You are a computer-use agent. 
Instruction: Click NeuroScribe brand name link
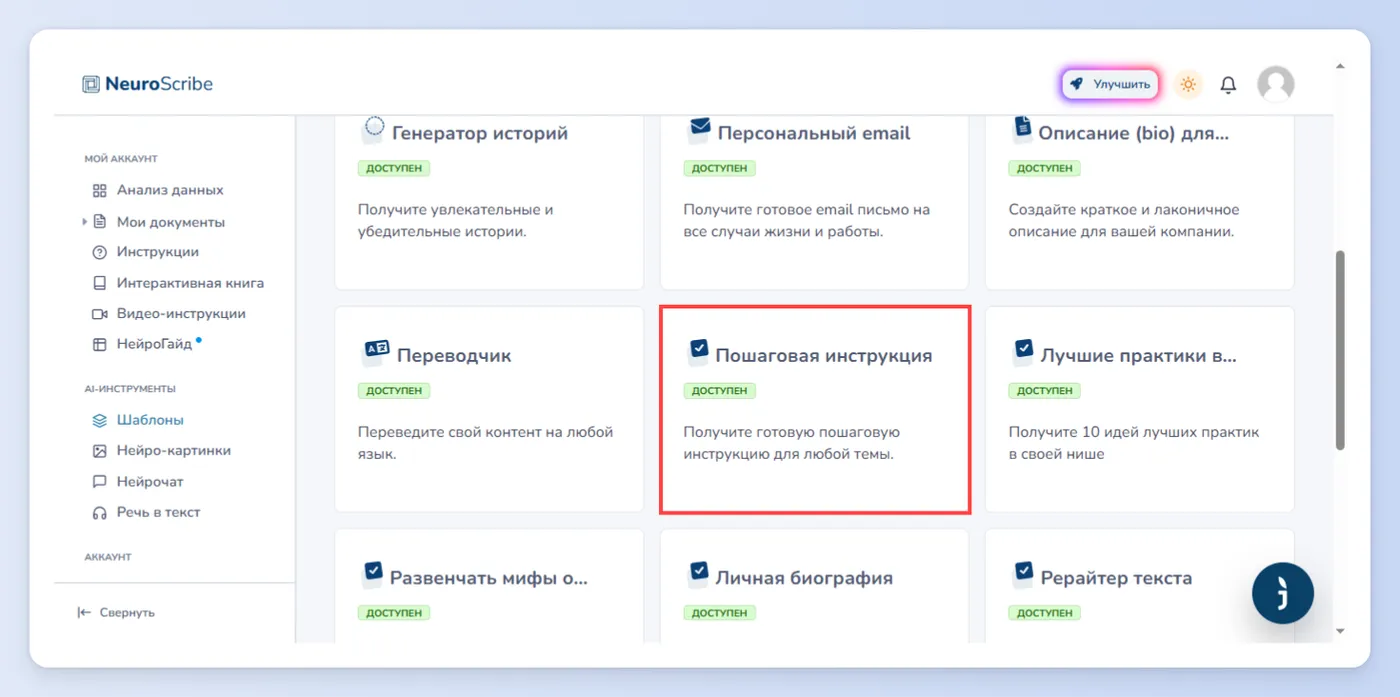coord(159,84)
